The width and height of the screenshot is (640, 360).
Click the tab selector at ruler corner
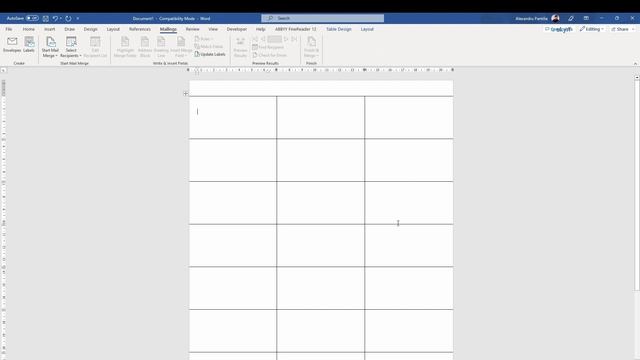[3, 70]
